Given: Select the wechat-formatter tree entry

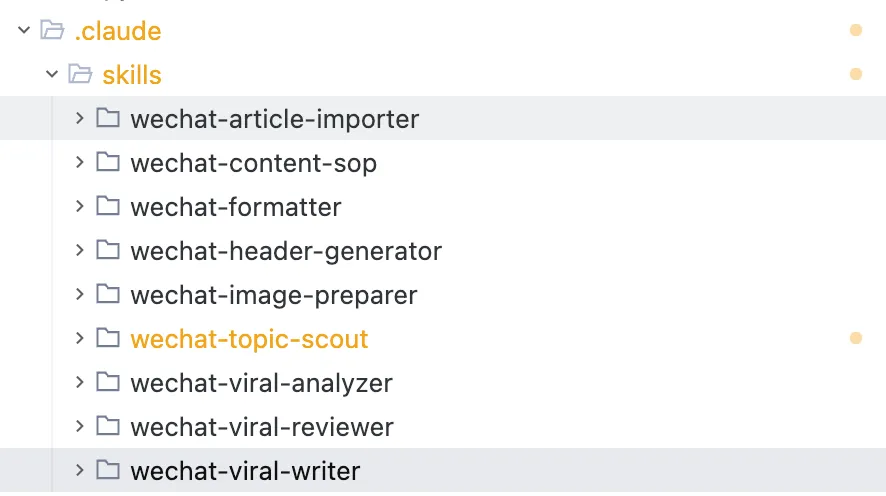Looking at the screenshot, I should [x=236, y=207].
